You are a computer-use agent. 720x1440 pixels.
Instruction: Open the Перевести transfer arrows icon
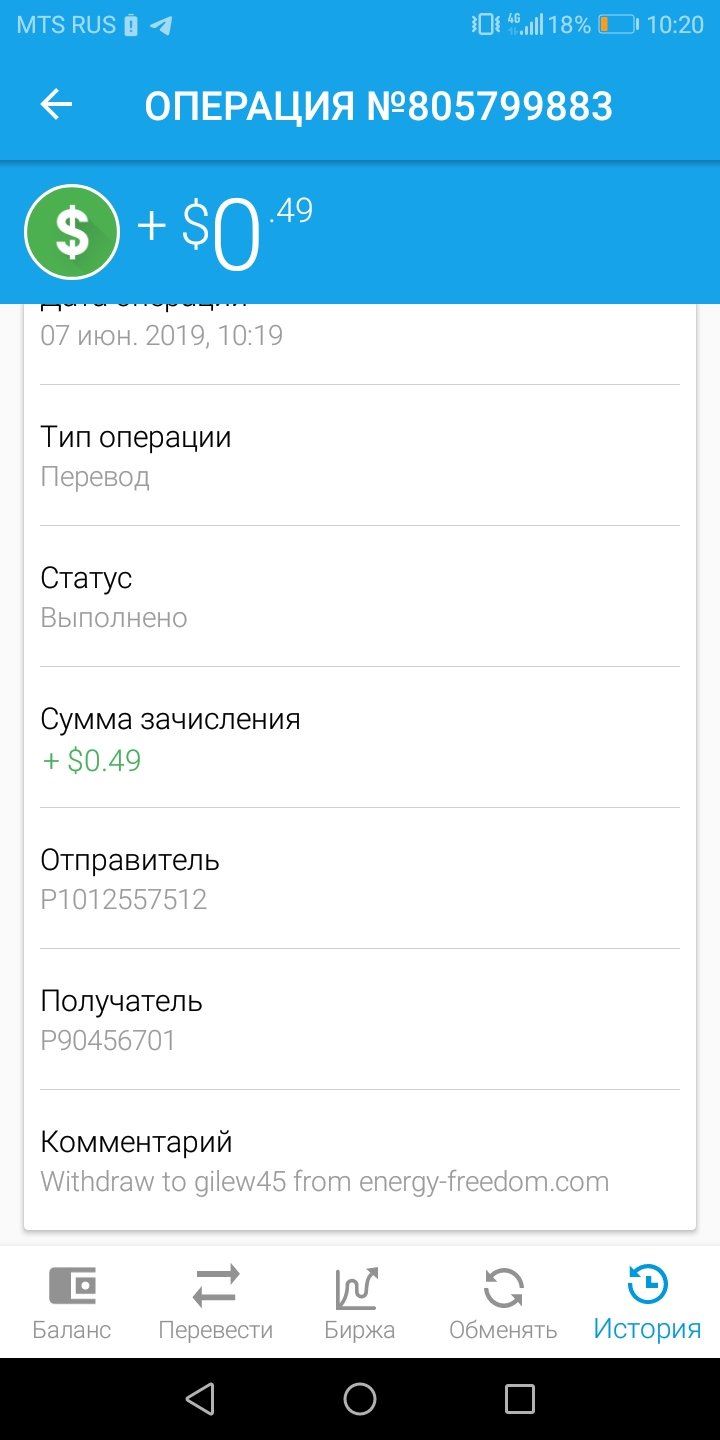pos(216,1286)
